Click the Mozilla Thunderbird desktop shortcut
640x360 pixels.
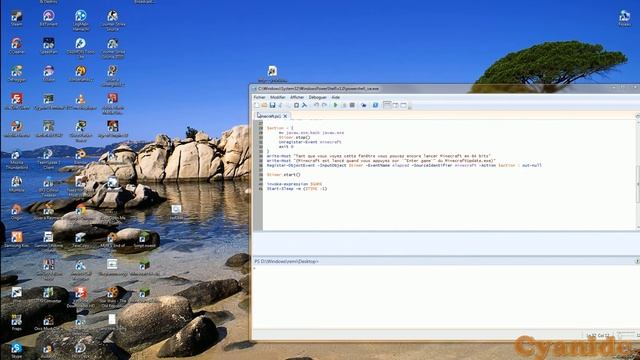pyautogui.click(x=16, y=159)
